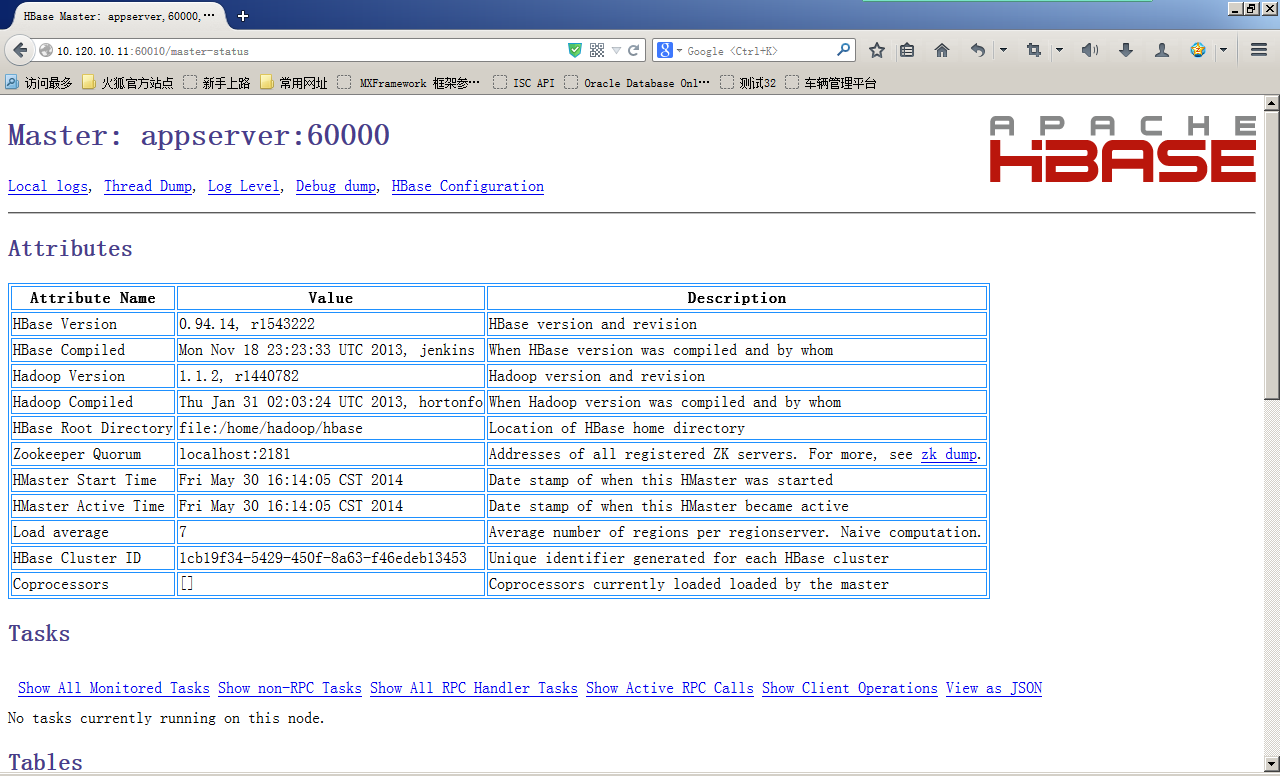This screenshot has width=1280, height=776.
Task: Open the Oracle Database Onl bookmark
Action: point(637,83)
